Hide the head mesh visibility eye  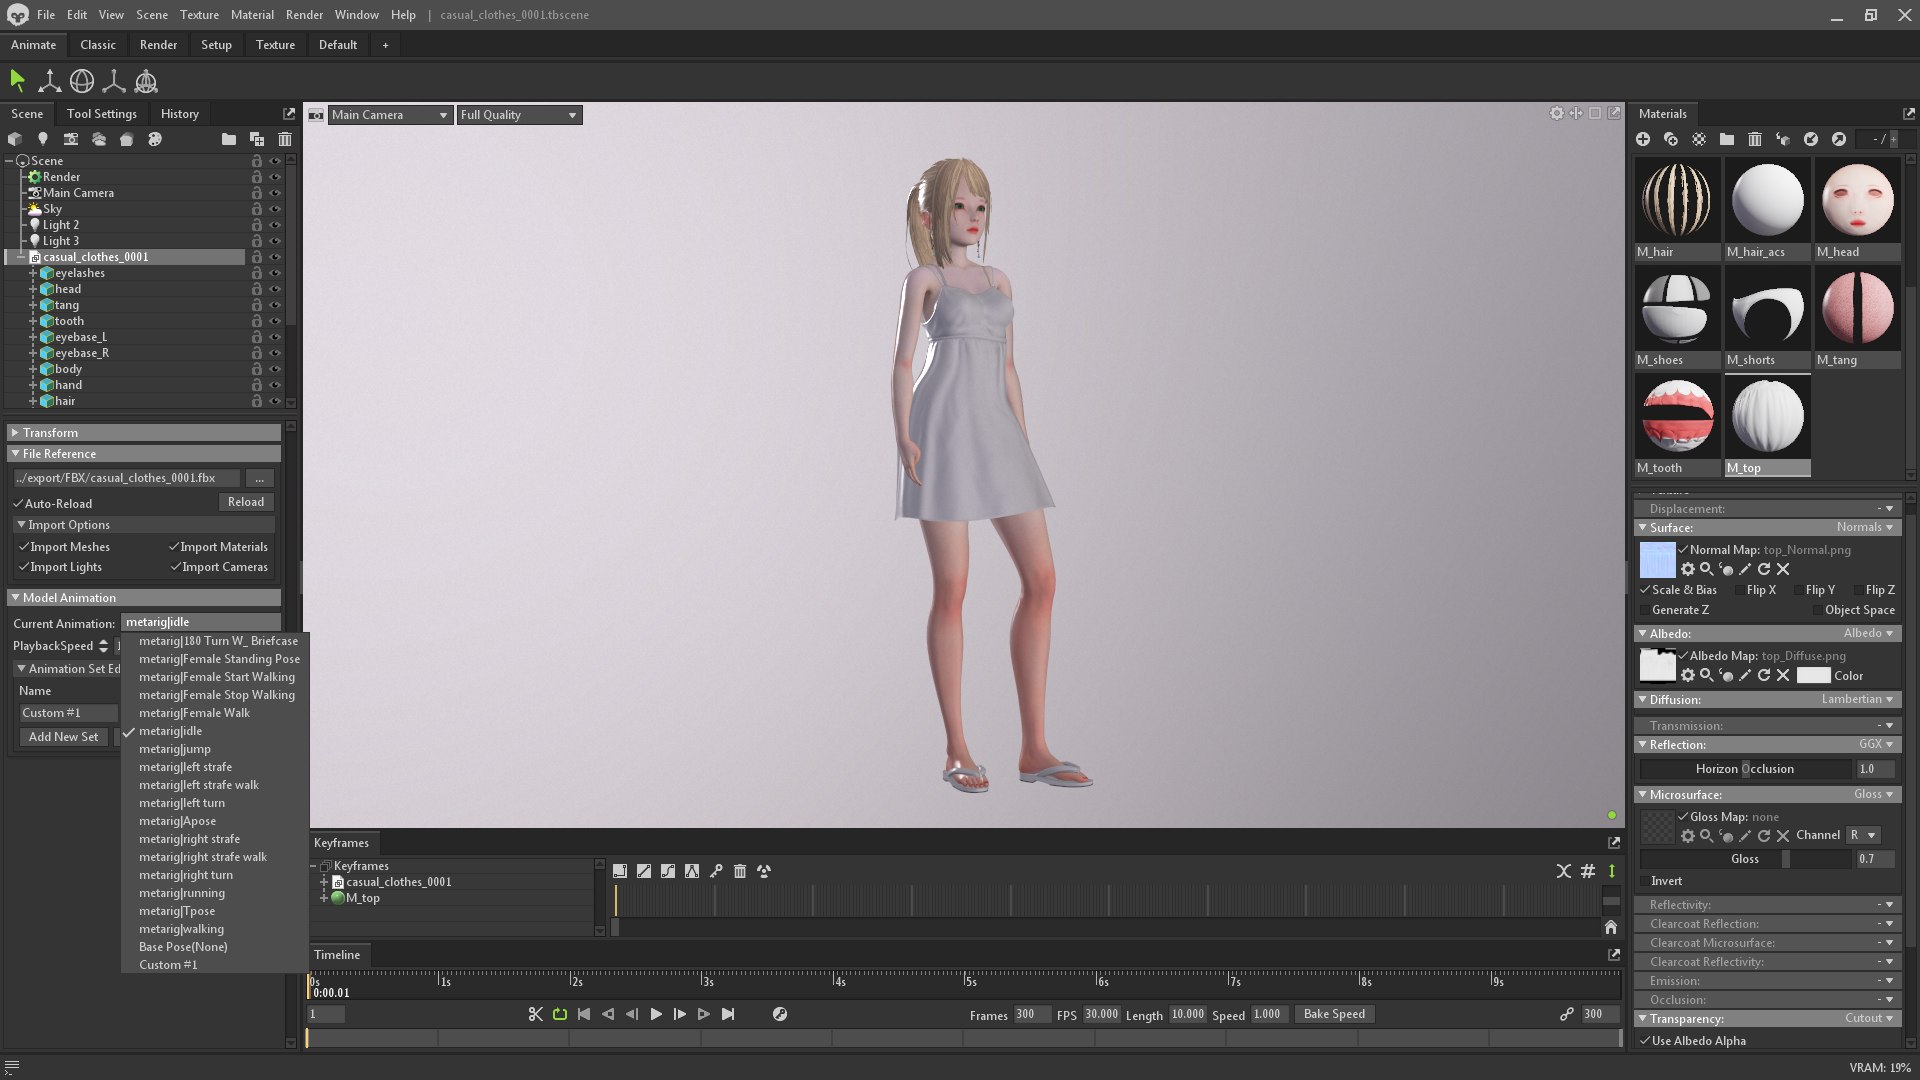(275, 289)
